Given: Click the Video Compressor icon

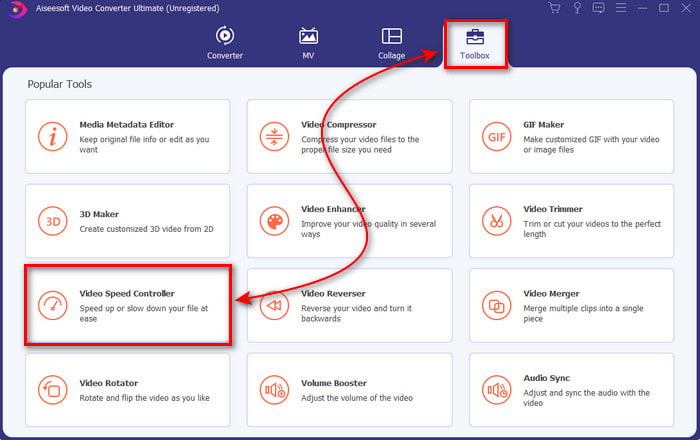Looking at the screenshot, I should pos(274,137).
